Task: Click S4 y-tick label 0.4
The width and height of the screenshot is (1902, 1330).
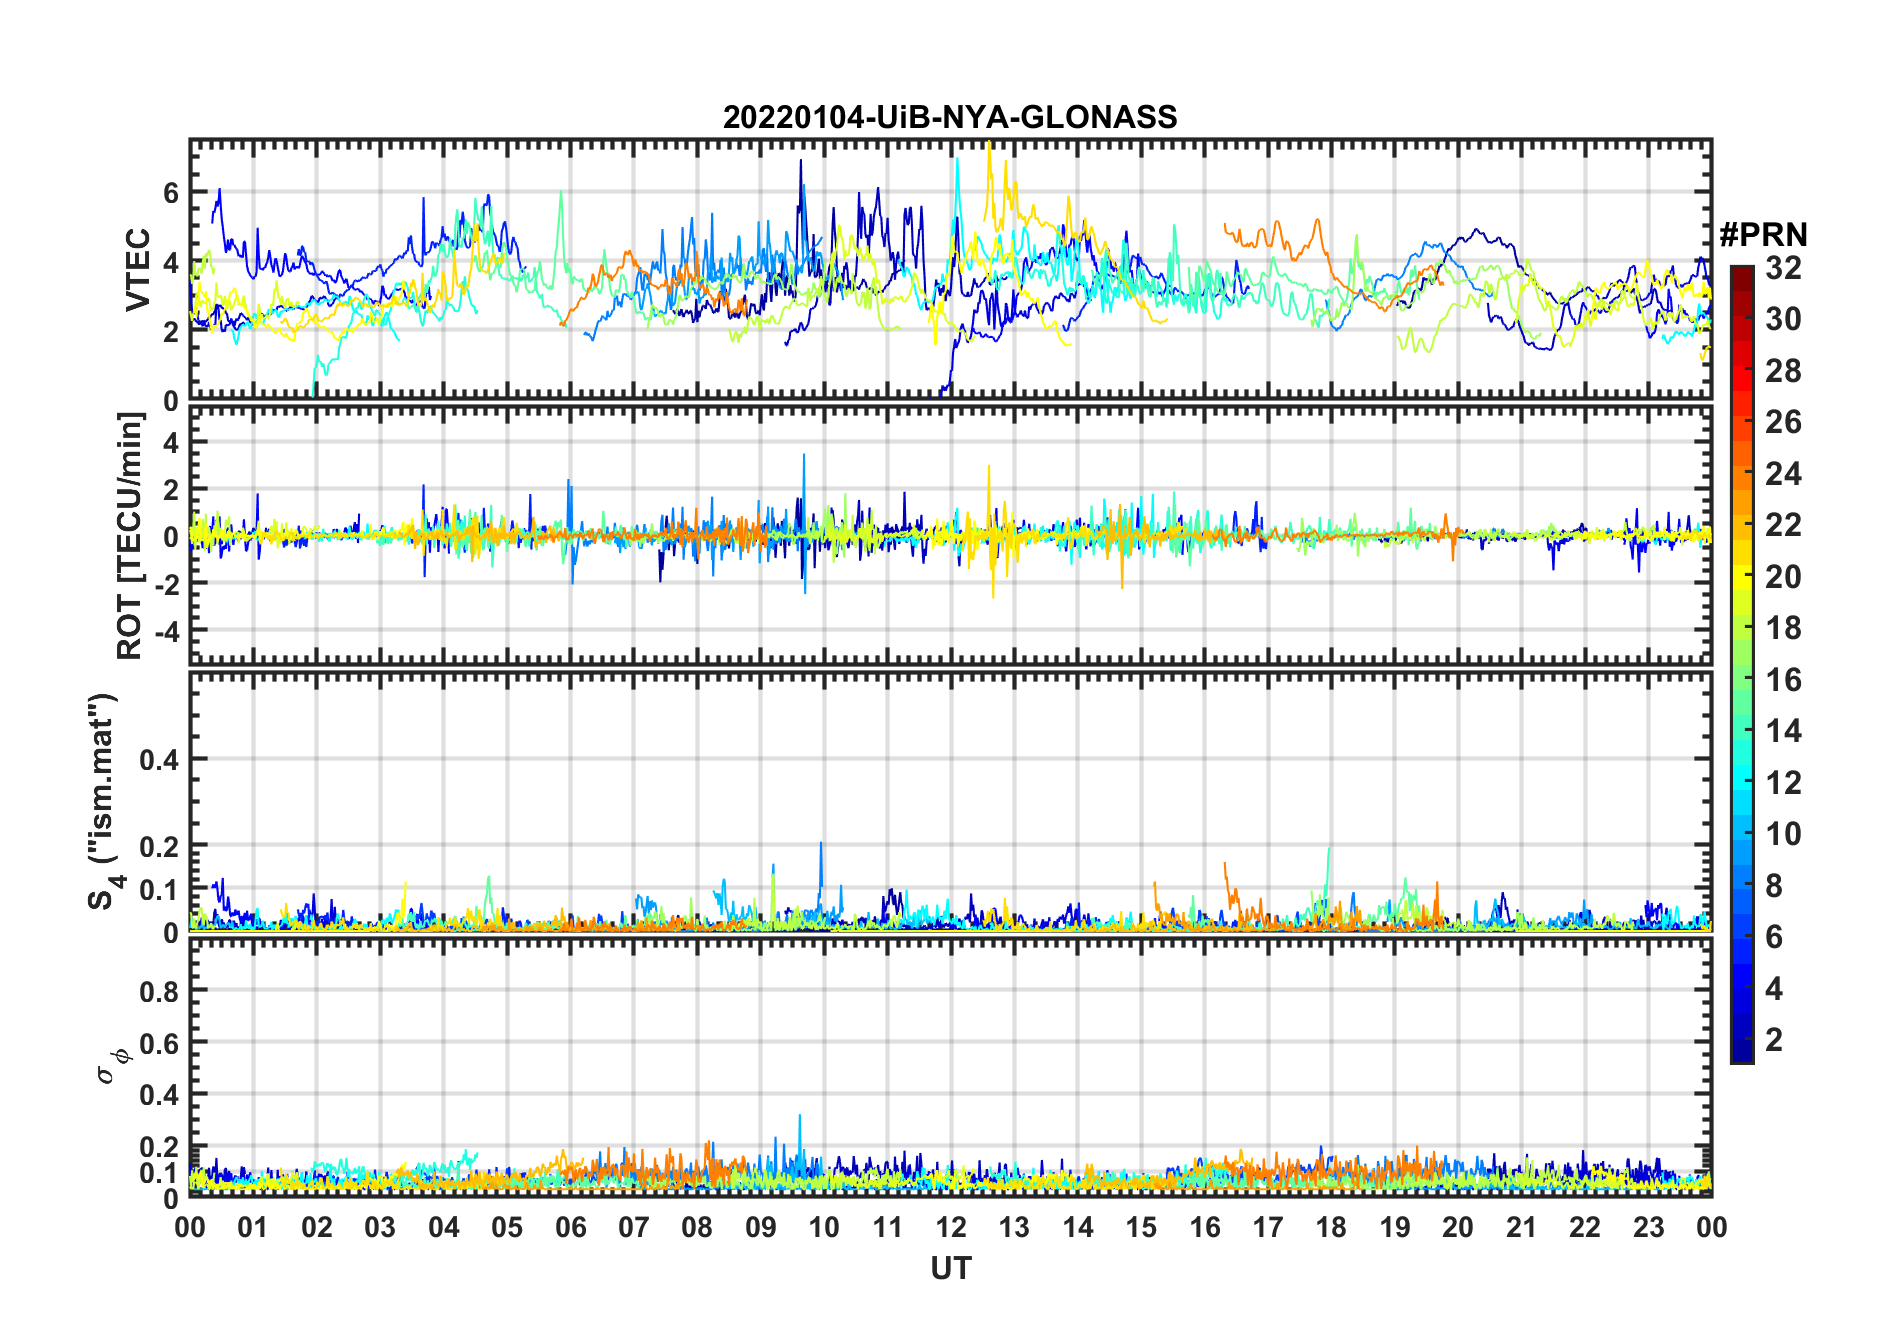Action: click(x=161, y=759)
